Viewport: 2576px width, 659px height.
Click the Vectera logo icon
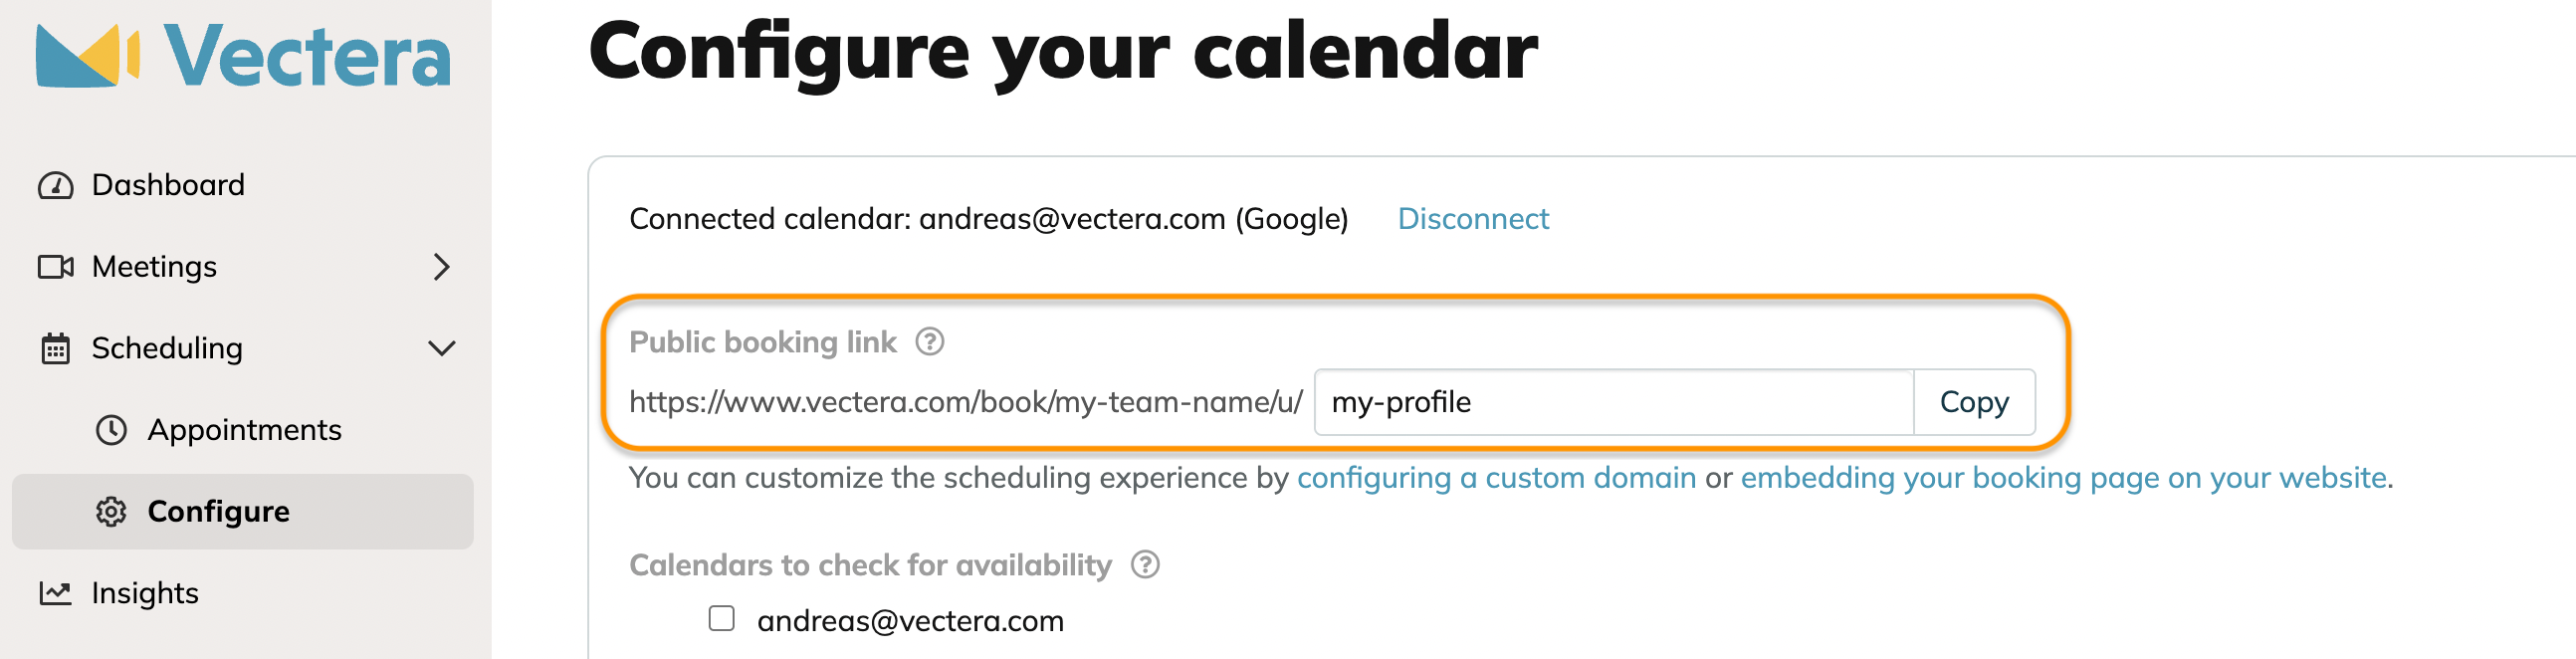(x=87, y=56)
